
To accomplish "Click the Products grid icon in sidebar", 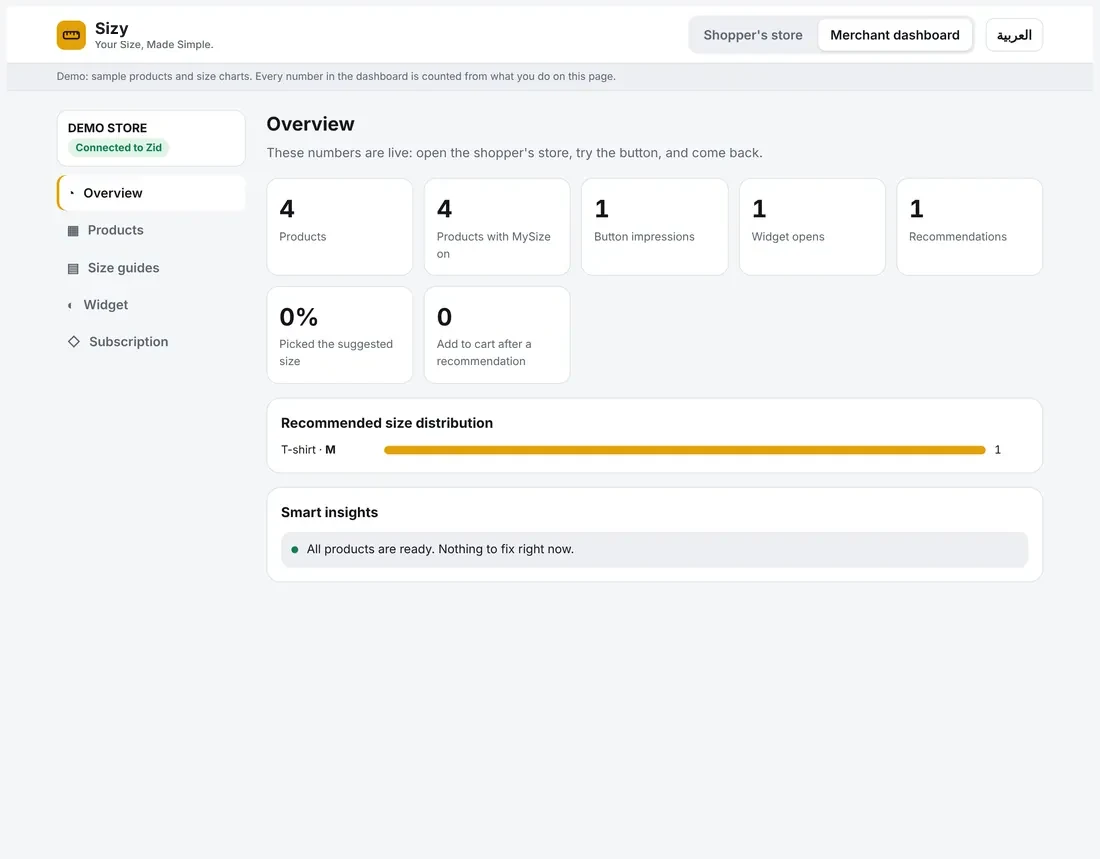I will pyautogui.click(x=73, y=231).
